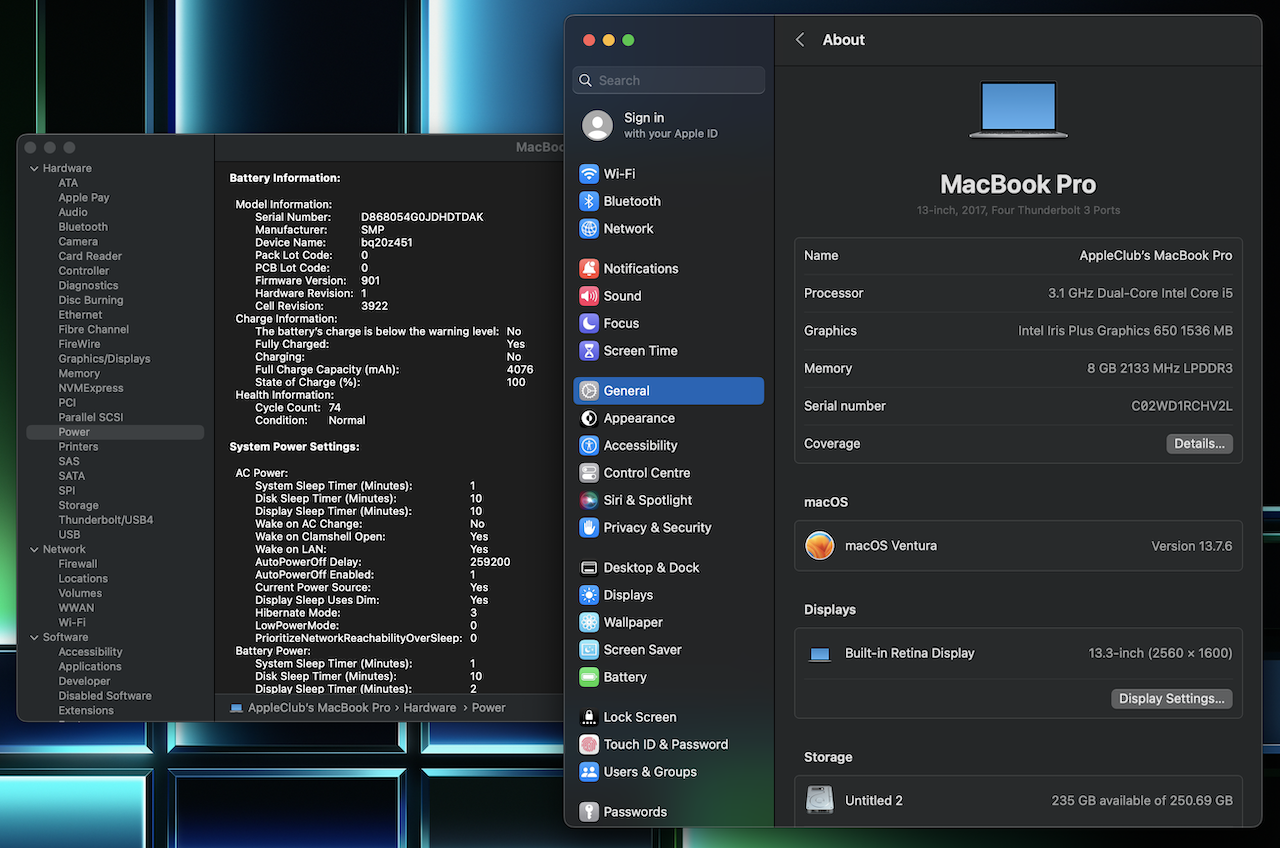
Task: Select the Siri & Spotlight icon
Action: [x=589, y=500]
